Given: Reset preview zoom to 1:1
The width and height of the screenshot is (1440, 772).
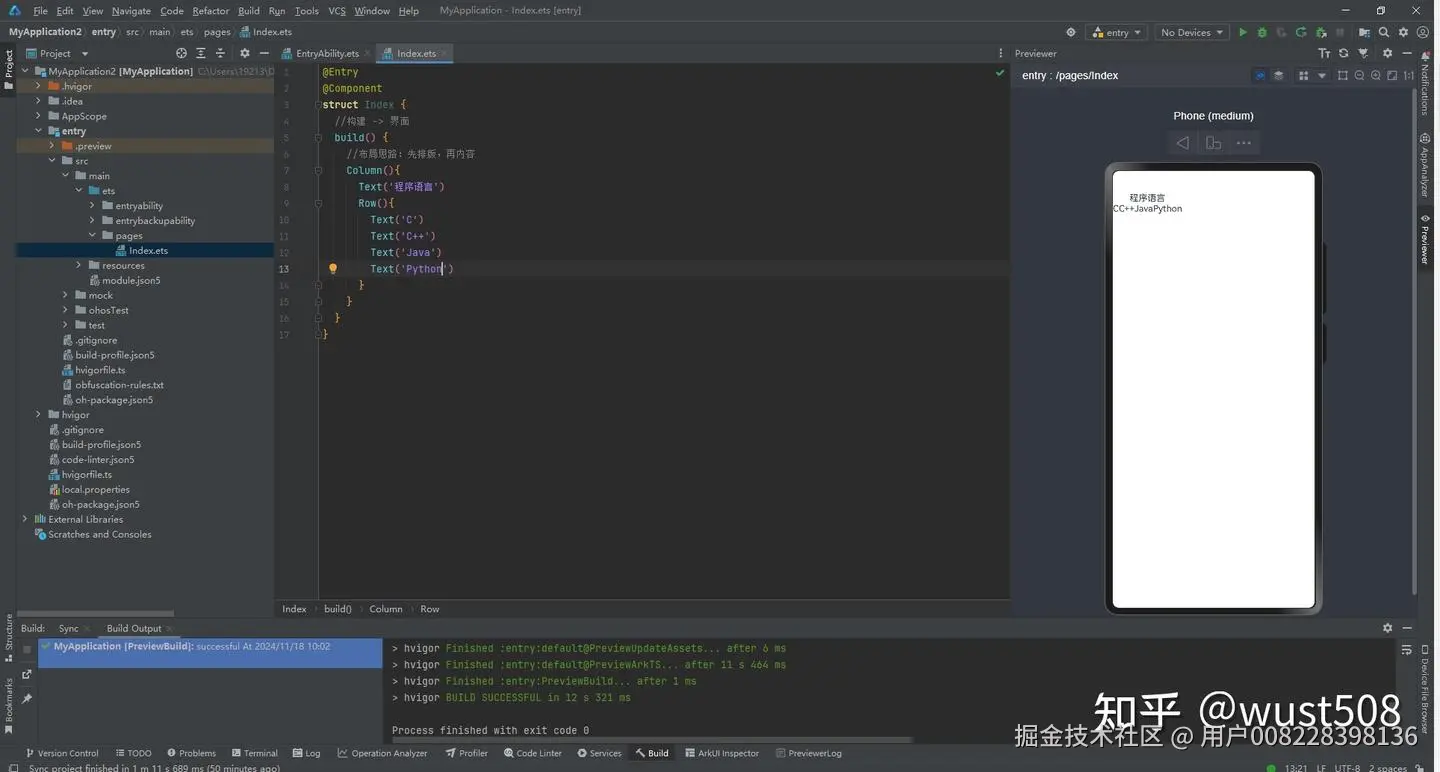Looking at the screenshot, I should 1408,76.
